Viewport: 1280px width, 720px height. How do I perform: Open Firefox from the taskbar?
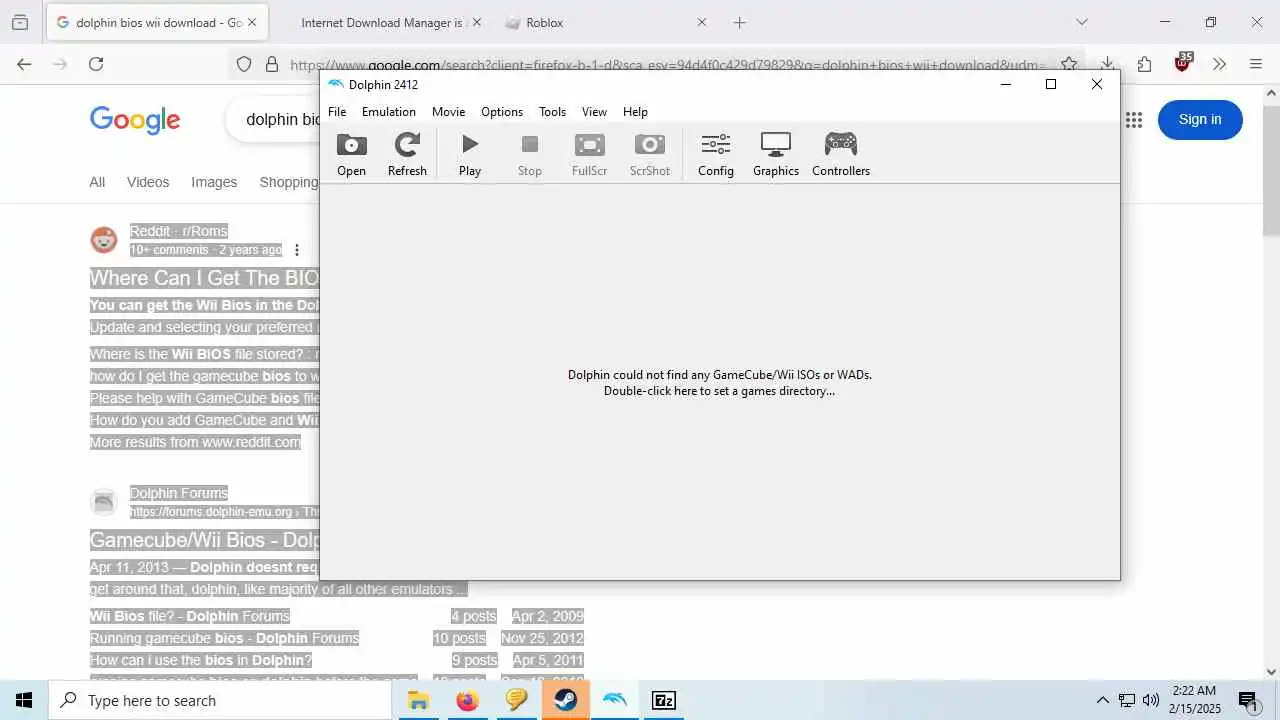467,700
